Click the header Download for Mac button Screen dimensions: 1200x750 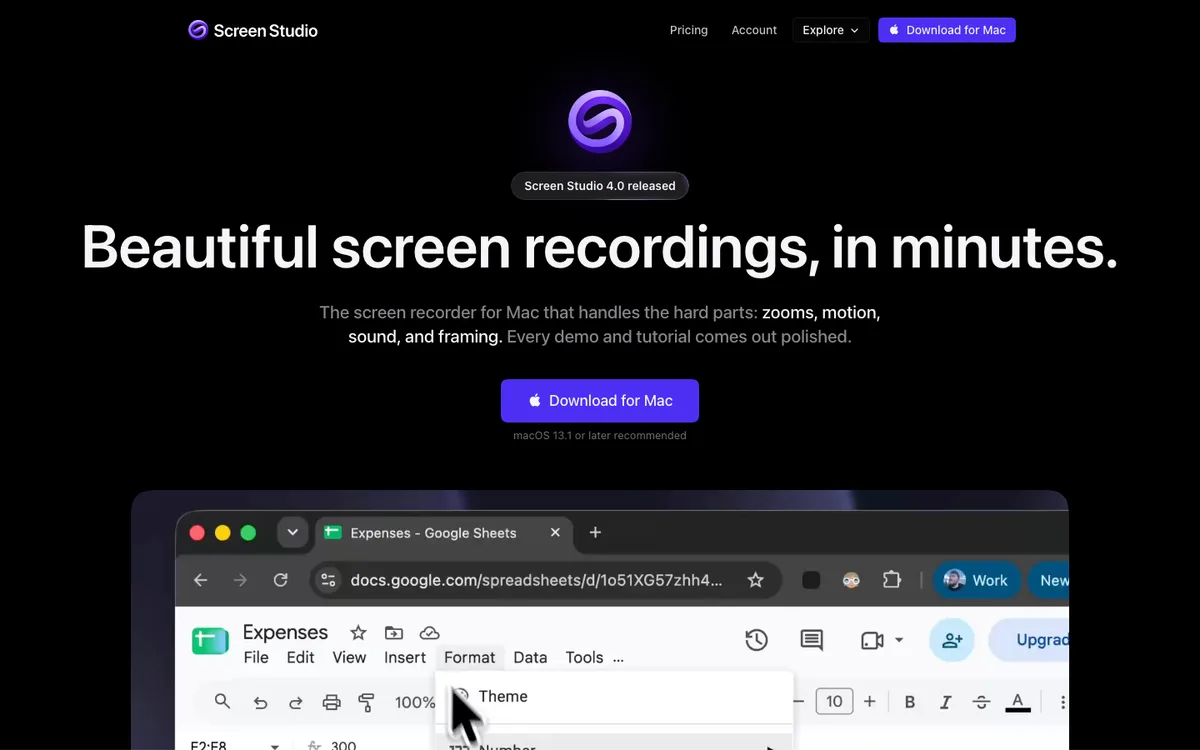point(947,30)
